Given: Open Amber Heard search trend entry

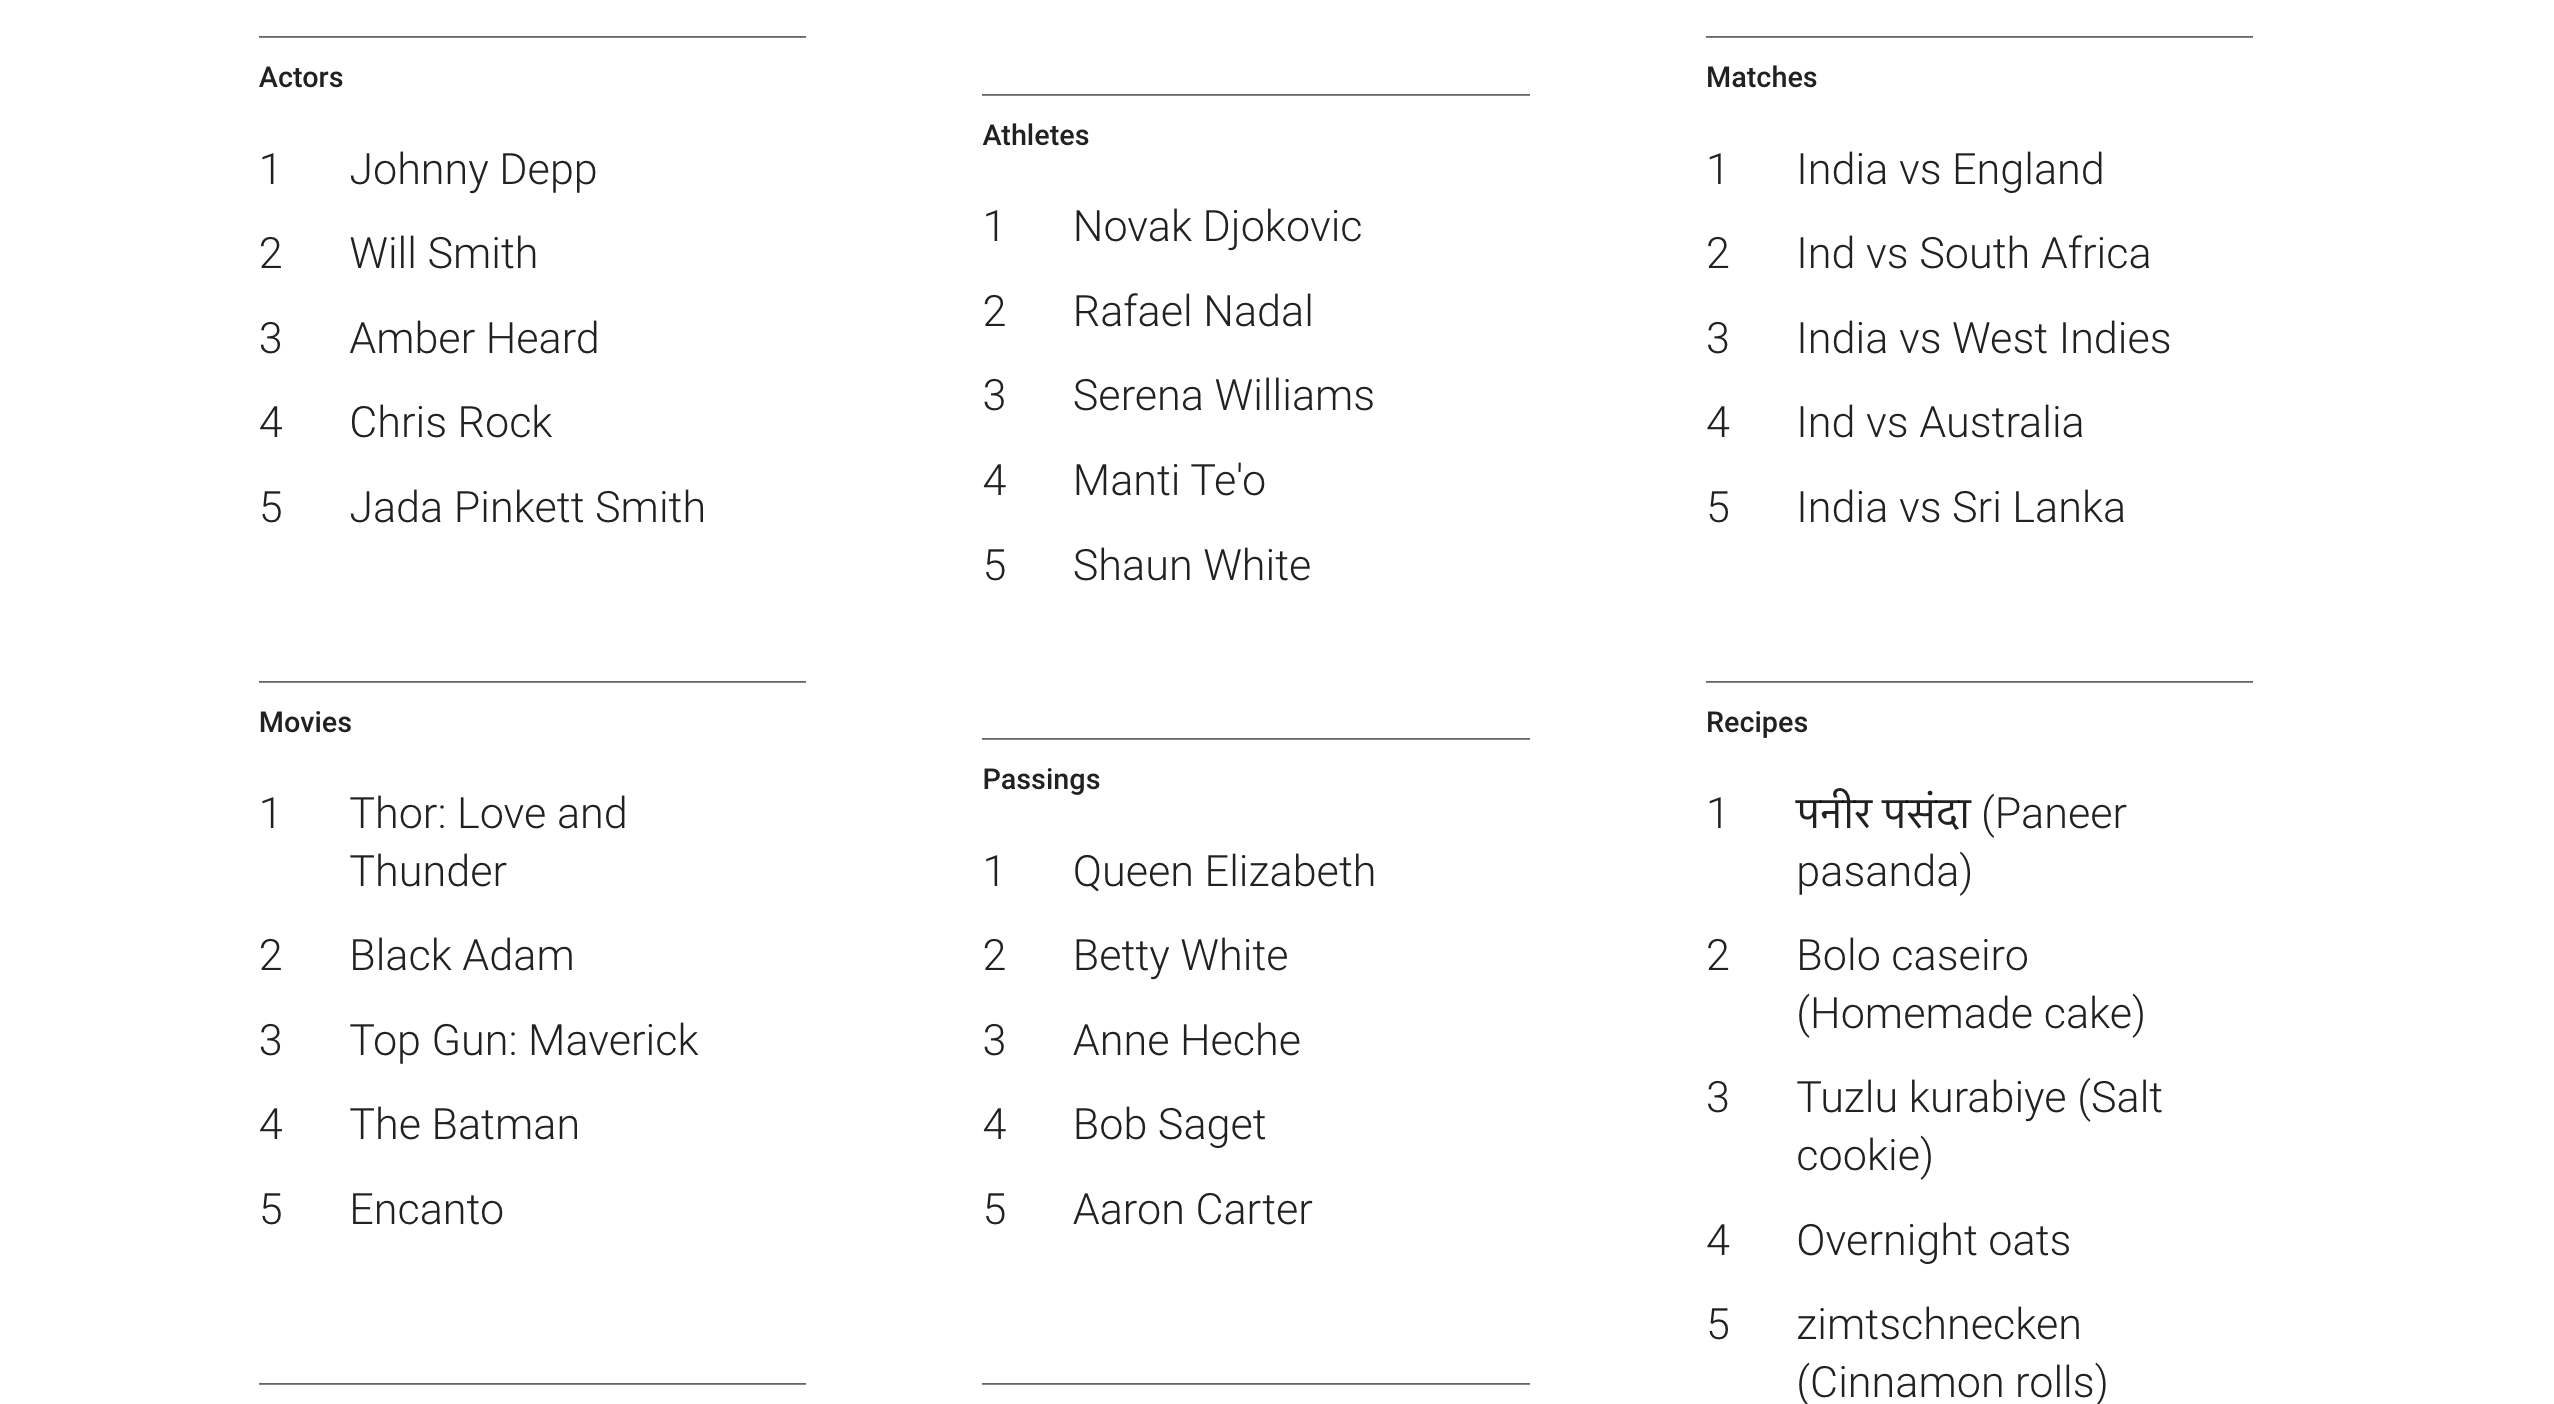Looking at the screenshot, I should coord(473,339).
